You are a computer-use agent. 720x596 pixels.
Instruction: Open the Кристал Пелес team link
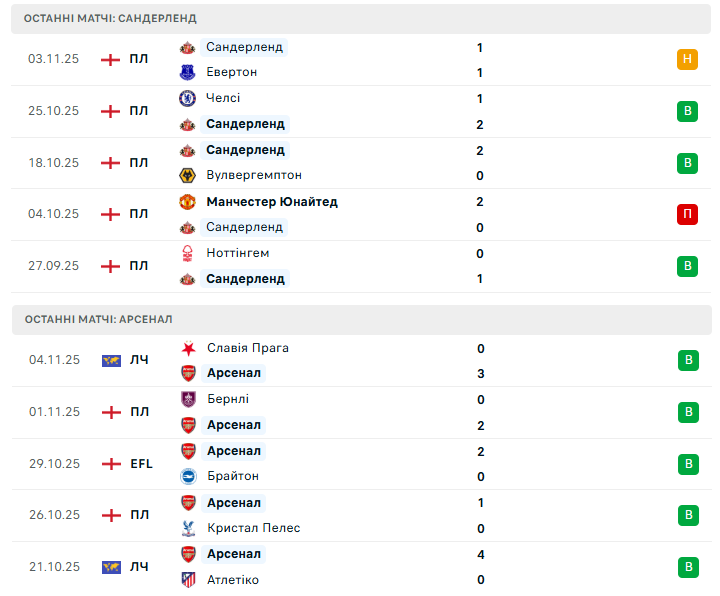coord(253,528)
